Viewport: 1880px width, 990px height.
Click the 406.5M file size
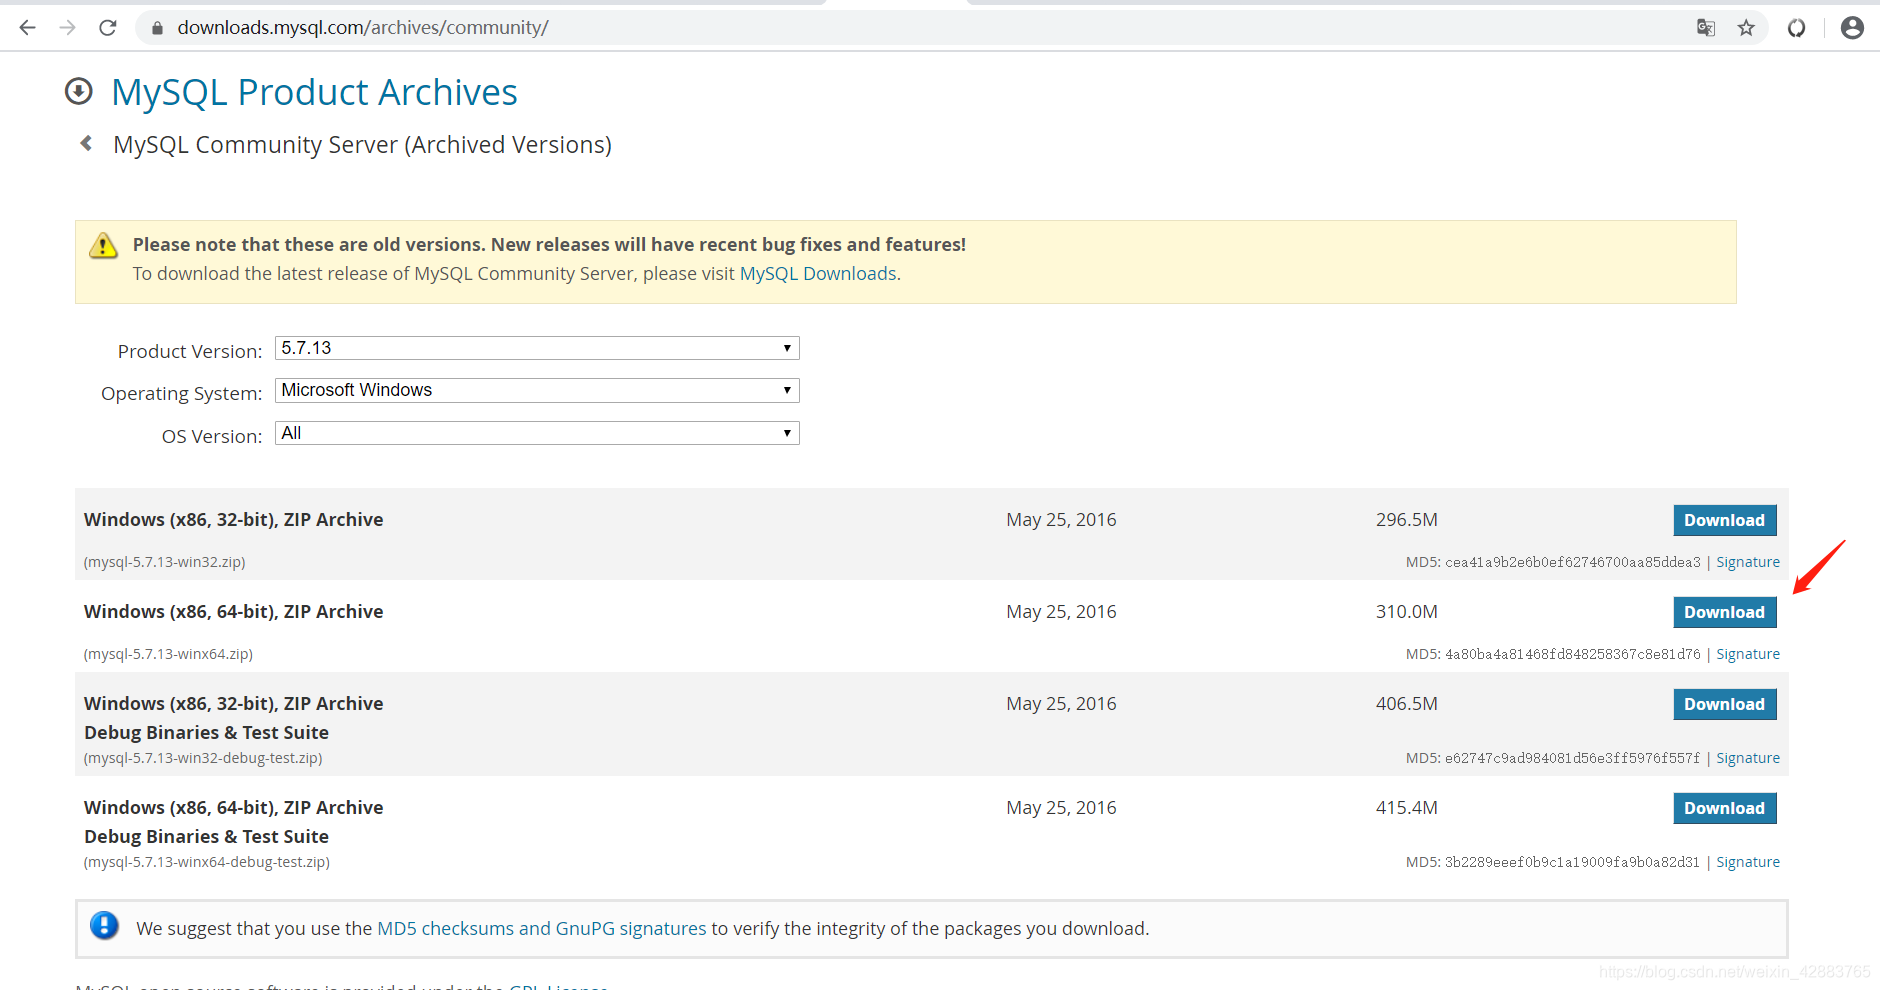pyautogui.click(x=1406, y=704)
